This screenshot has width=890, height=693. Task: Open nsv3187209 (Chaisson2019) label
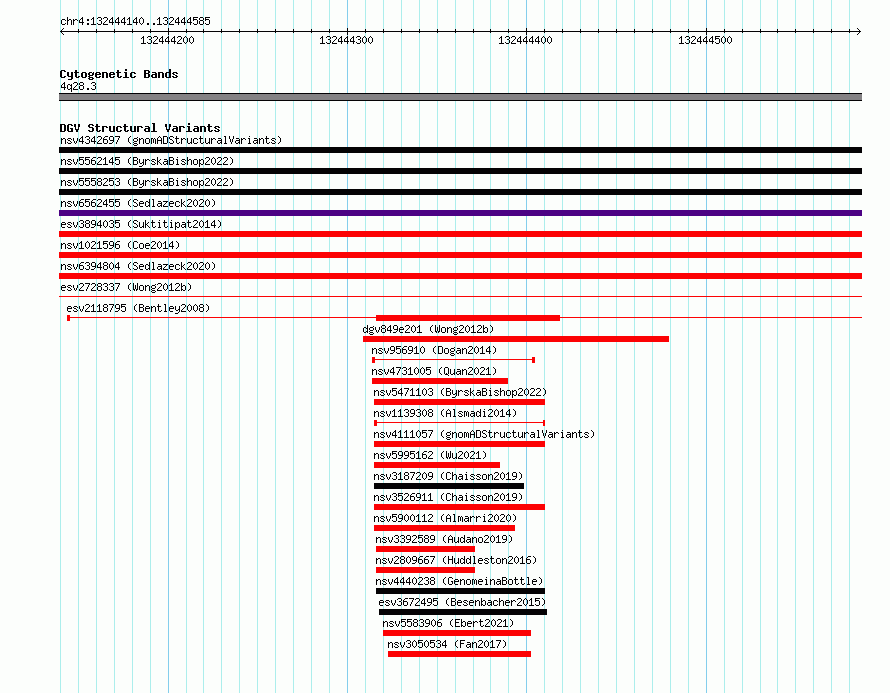pos(448,476)
